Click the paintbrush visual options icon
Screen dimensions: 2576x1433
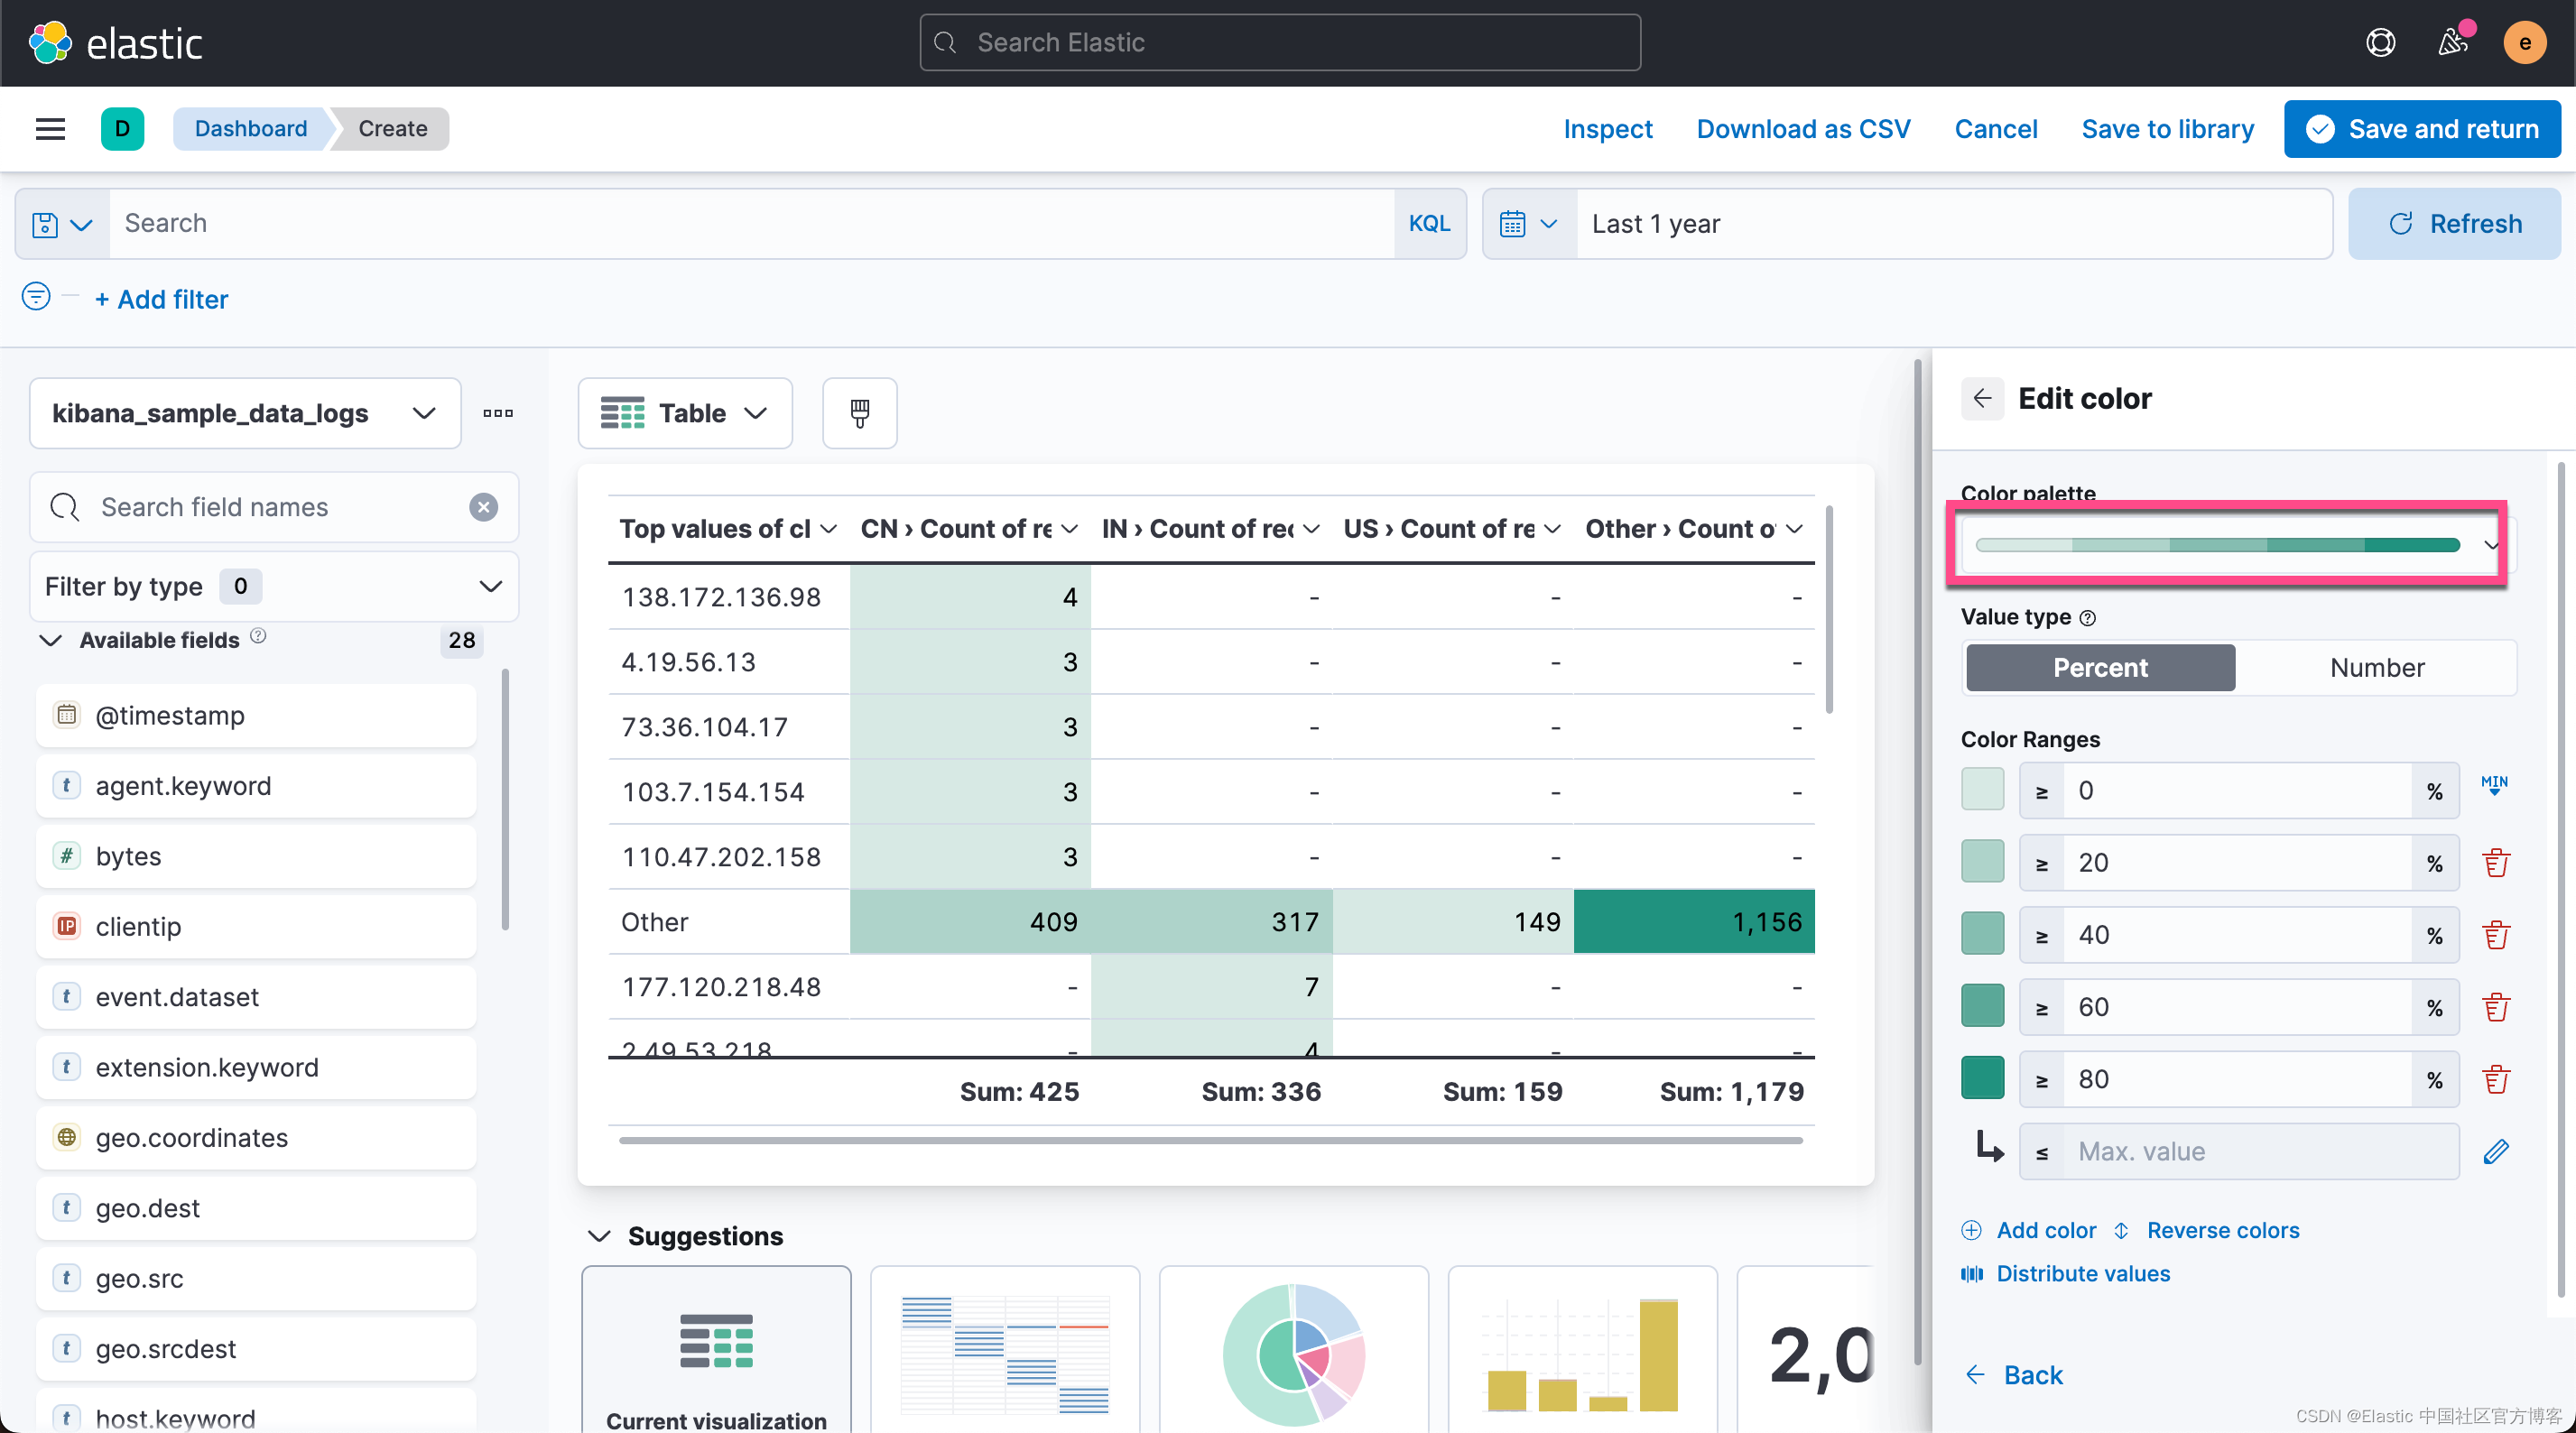[859, 413]
